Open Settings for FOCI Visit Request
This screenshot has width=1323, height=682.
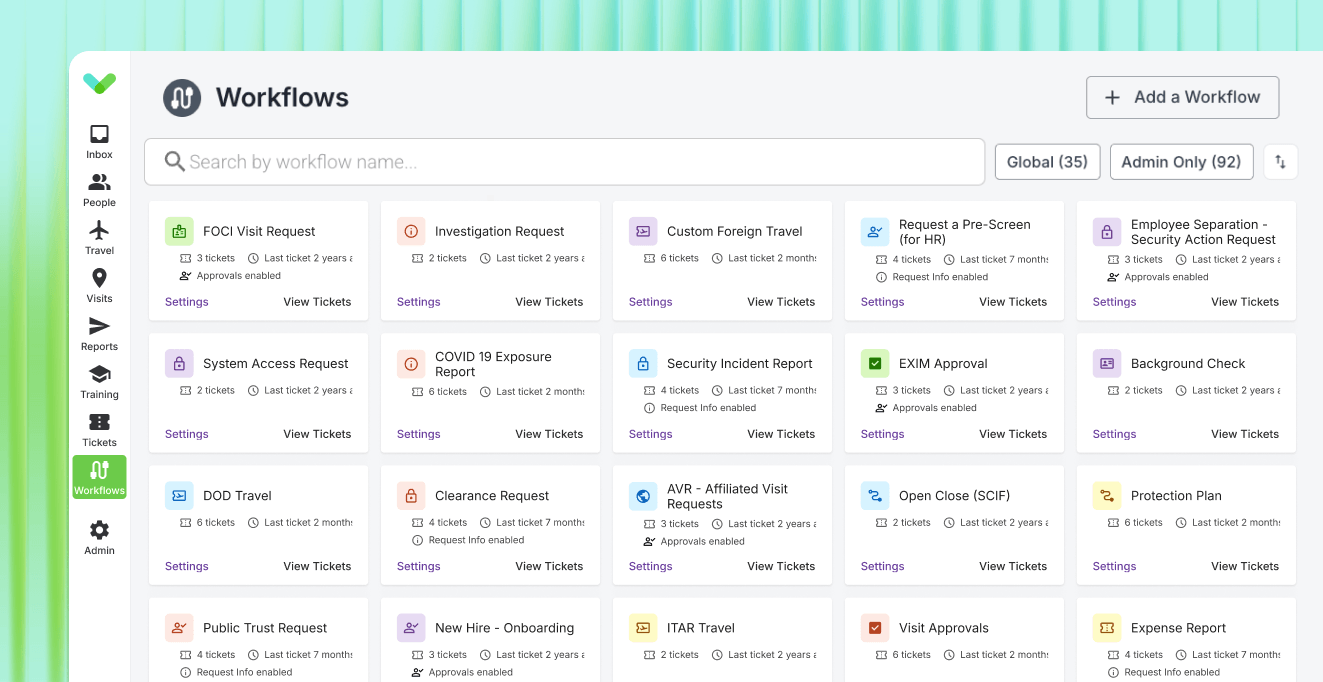click(x=187, y=302)
